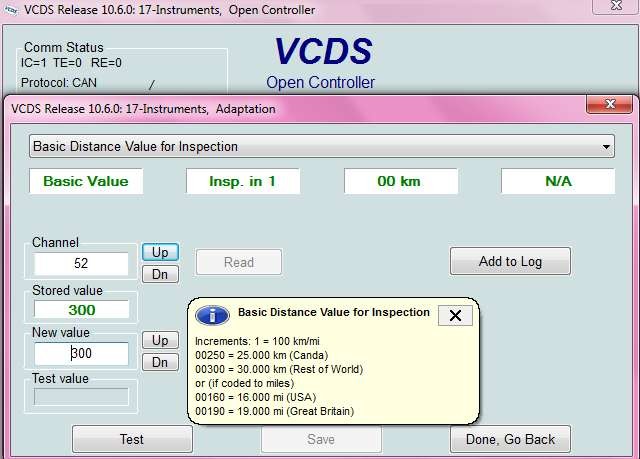Click 'or (if coded to miles)' line

point(244,384)
